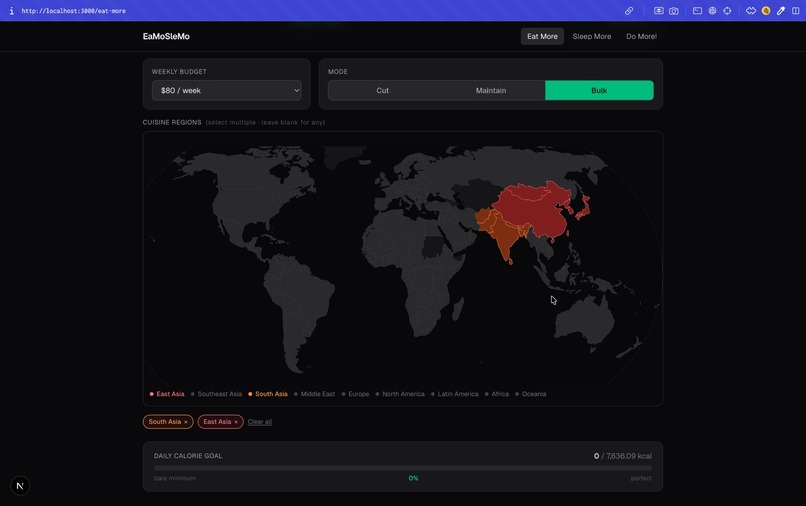Viewport: 806px width, 506px height.
Task: Select the Cut mode
Action: (382, 91)
